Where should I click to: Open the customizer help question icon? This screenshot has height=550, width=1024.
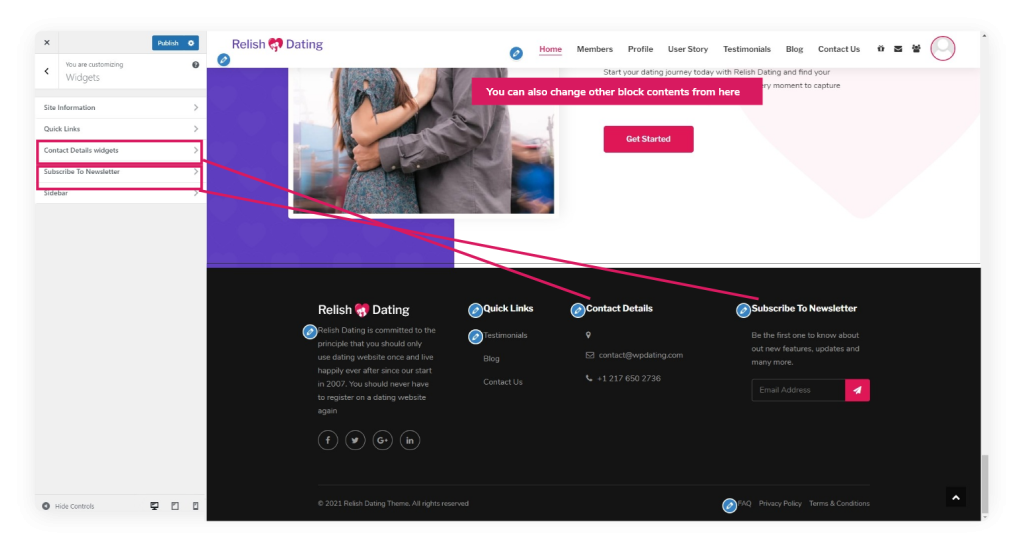(x=195, y=65)
